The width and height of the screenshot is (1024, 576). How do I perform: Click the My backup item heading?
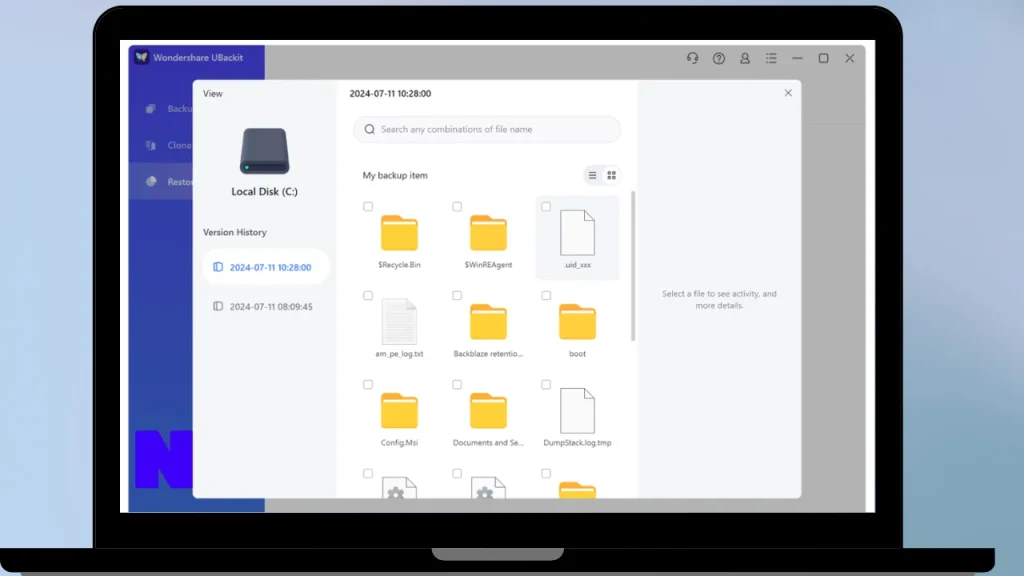395,175
